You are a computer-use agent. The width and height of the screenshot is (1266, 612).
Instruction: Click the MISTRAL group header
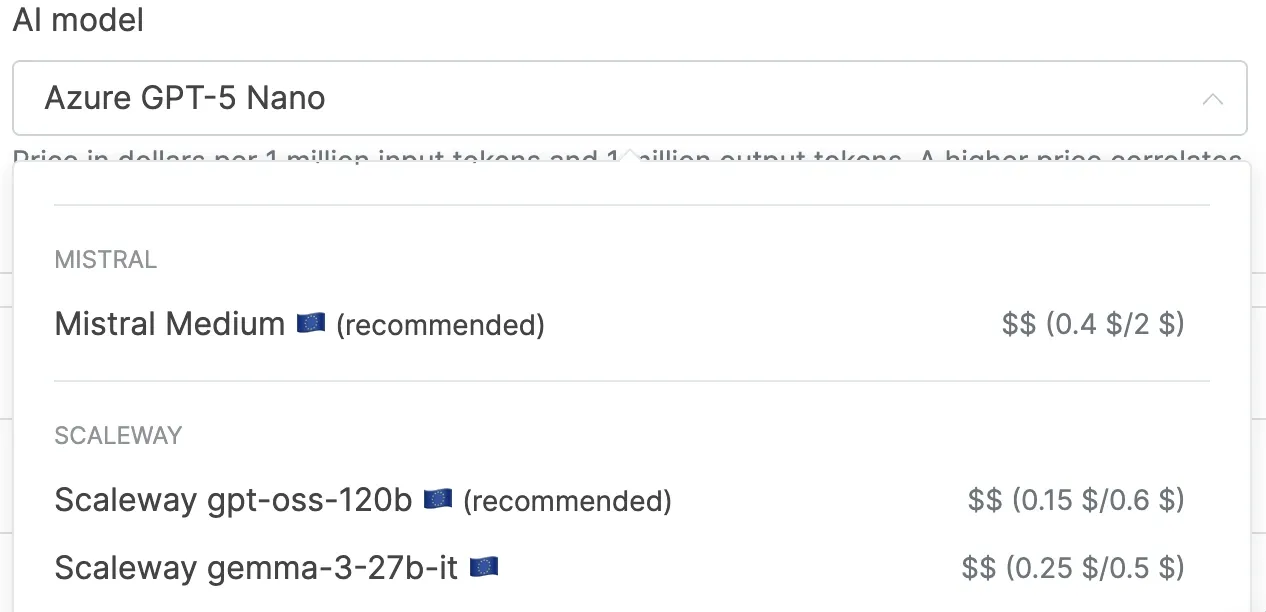pos(106,260)
